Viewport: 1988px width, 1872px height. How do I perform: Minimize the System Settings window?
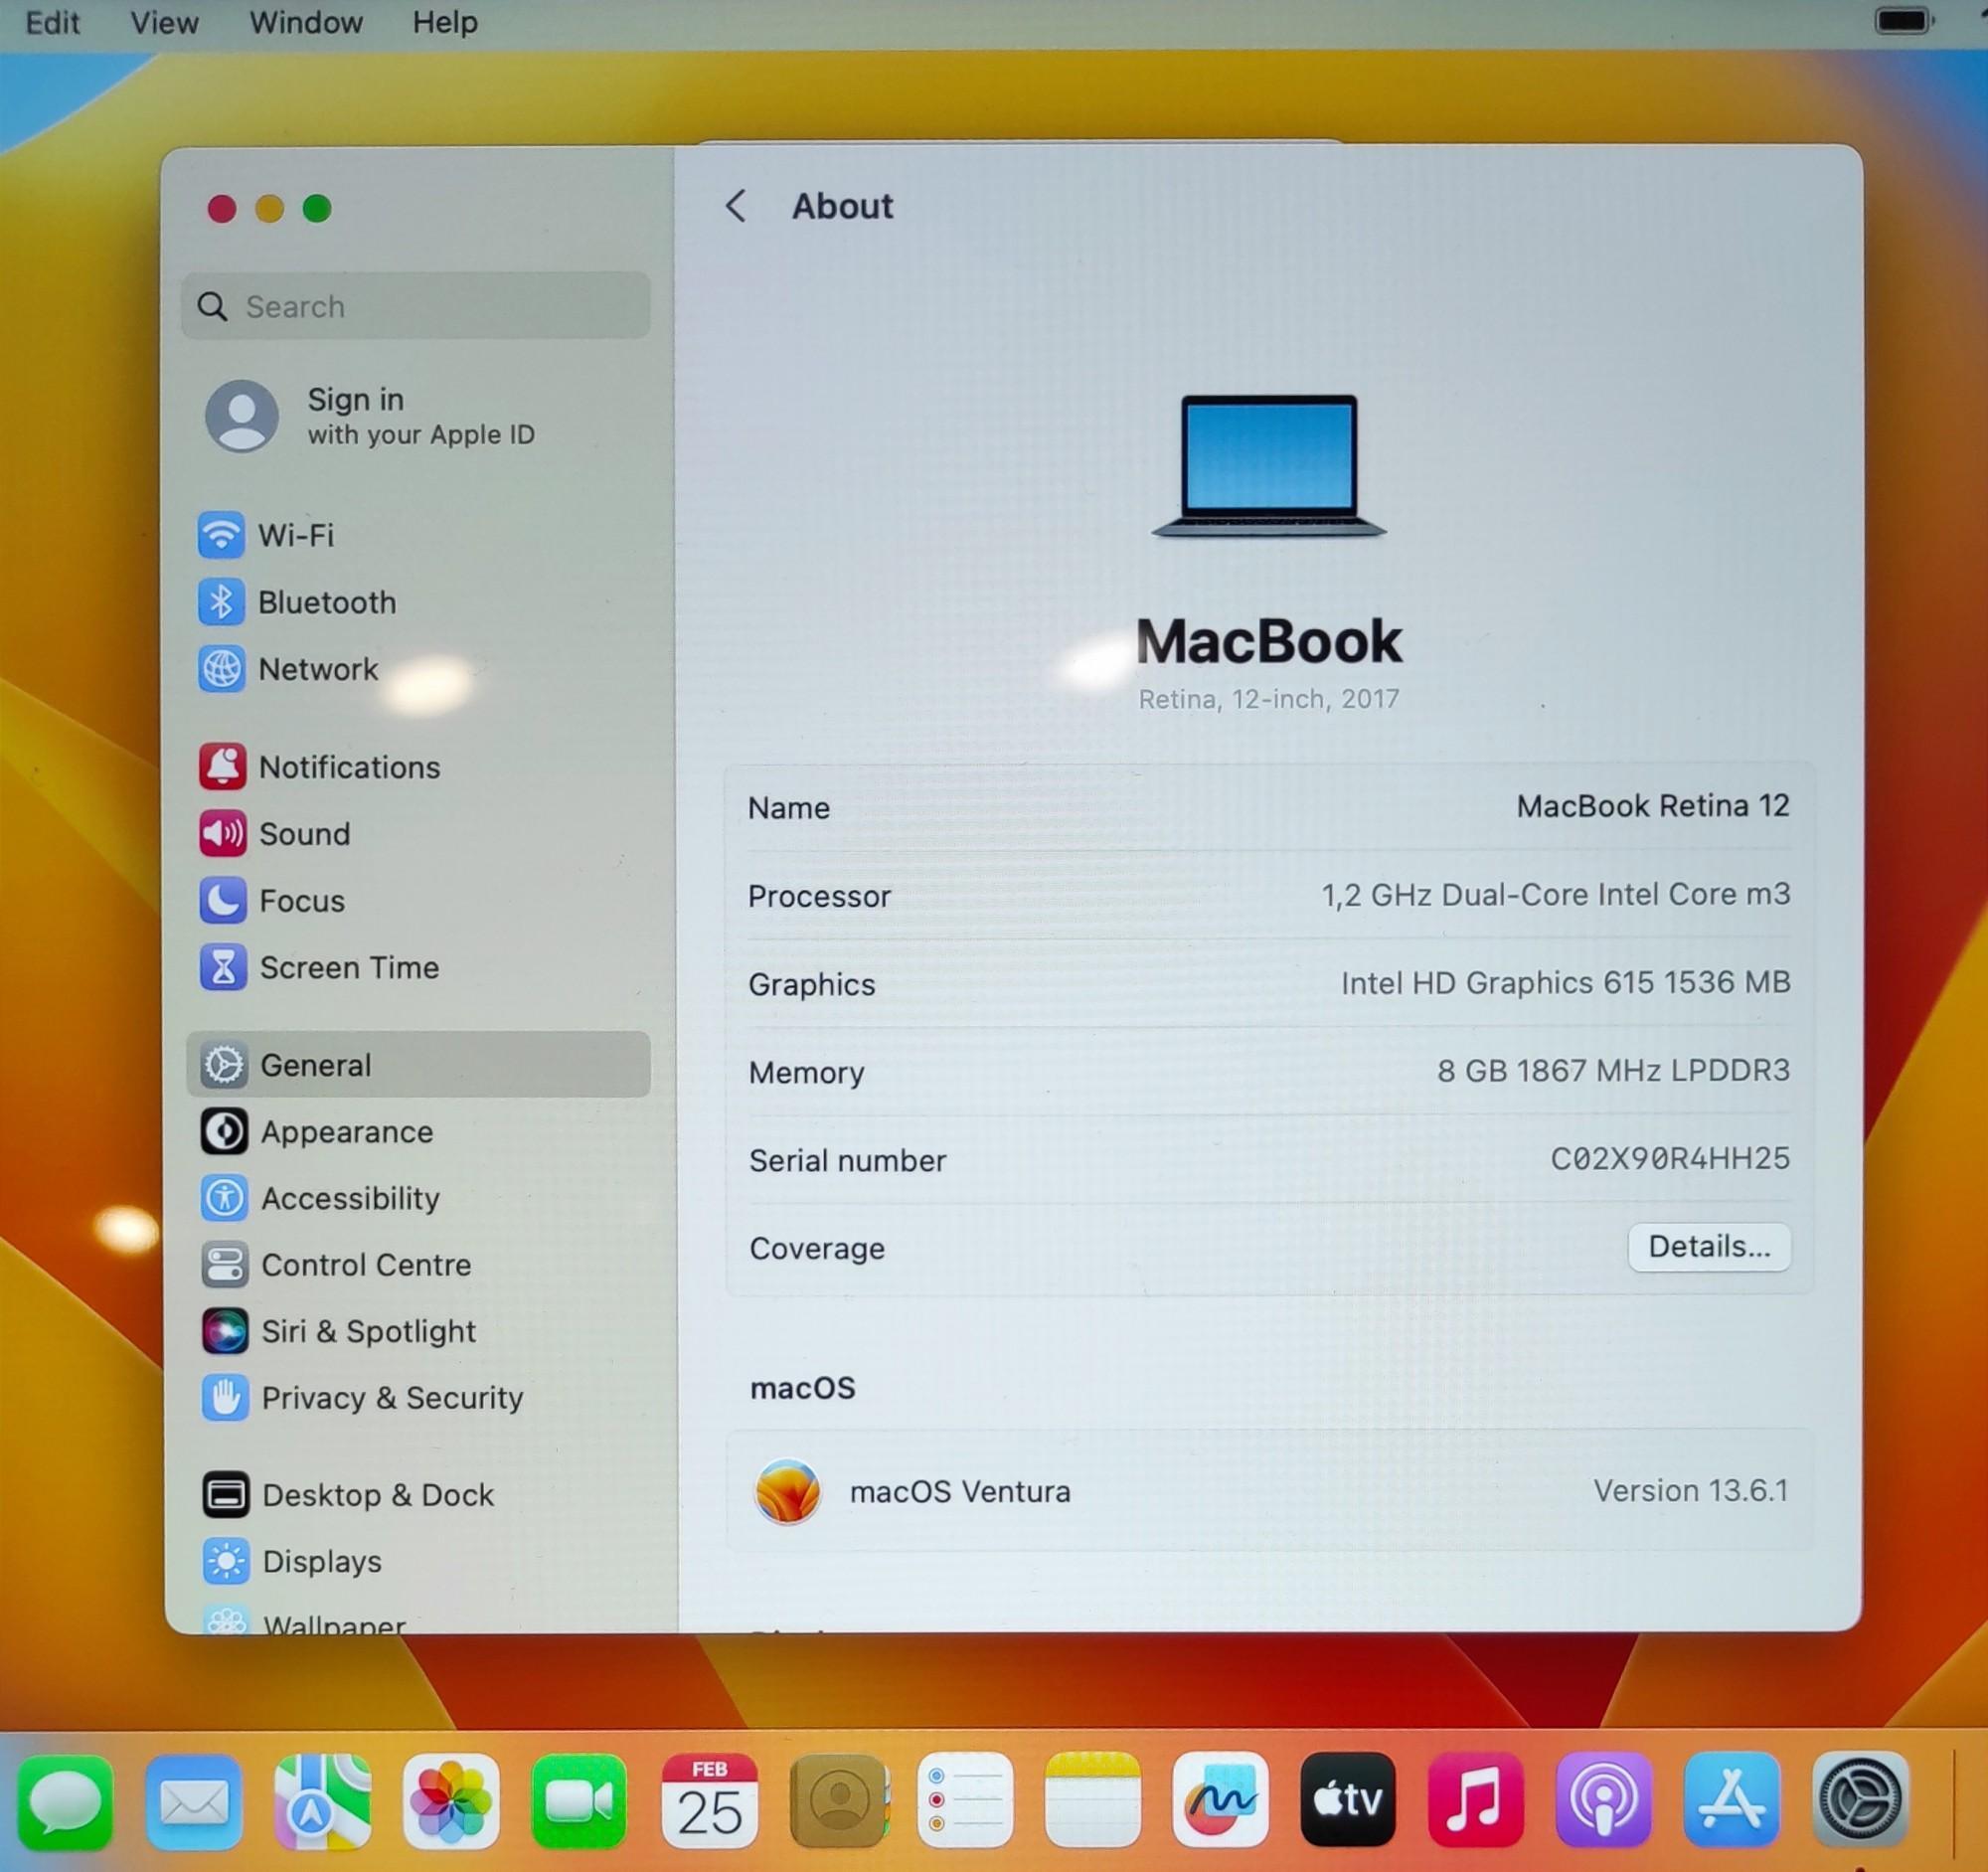269,209
